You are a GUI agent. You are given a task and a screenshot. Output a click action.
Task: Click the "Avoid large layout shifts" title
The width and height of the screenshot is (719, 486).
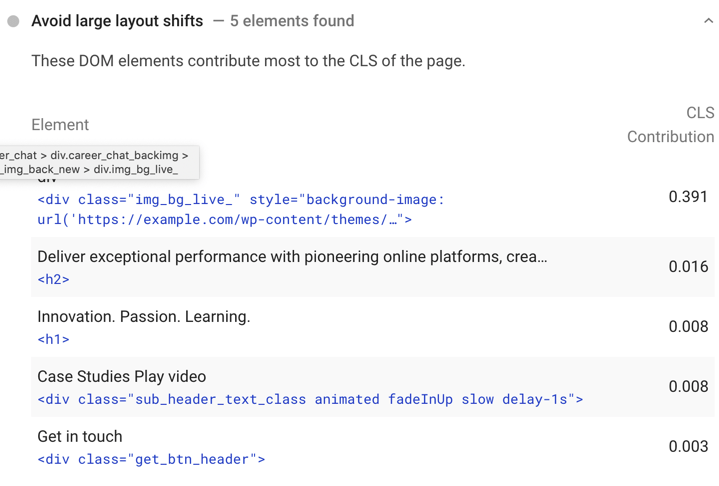(x=117, y=21)
